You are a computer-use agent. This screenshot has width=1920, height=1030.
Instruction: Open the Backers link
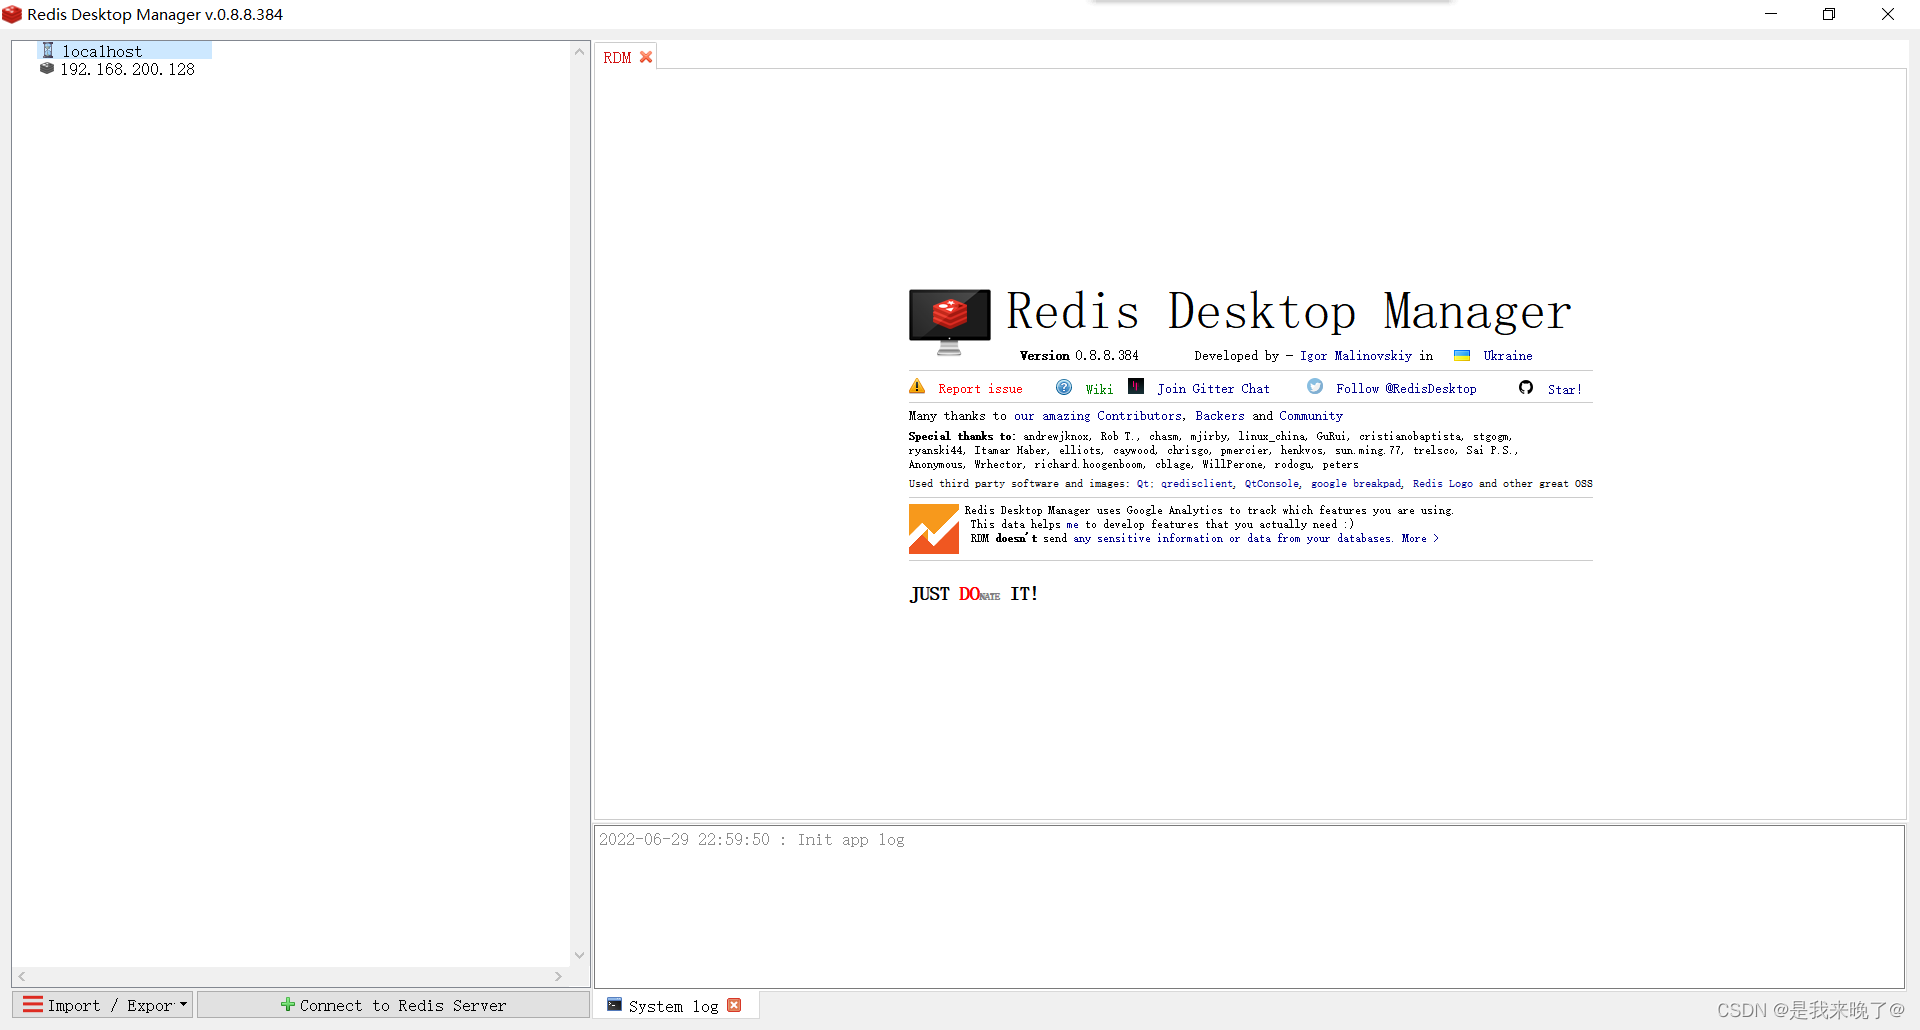pyautogui.click(x=1220, y=416)
